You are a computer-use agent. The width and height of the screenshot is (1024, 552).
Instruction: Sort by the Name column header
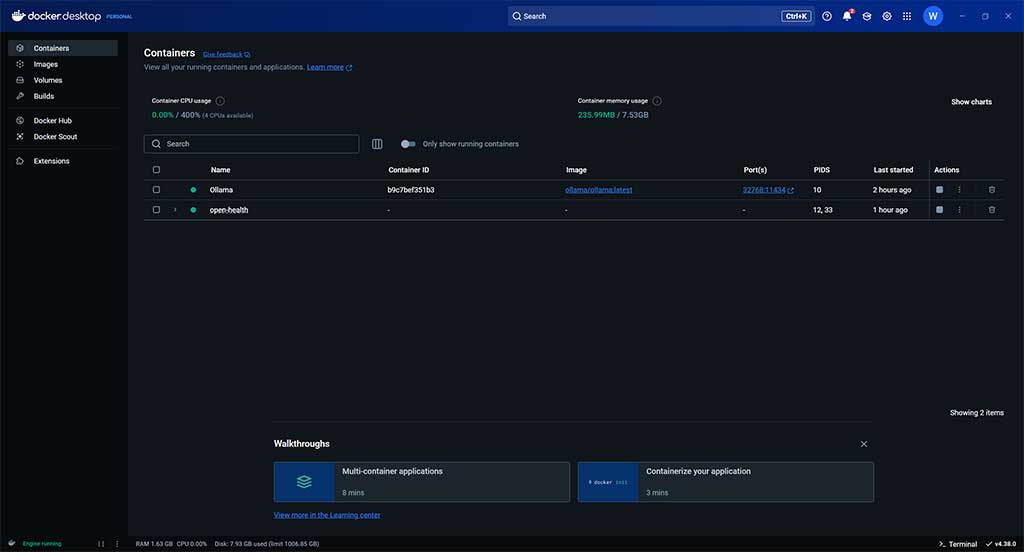[220, 170]
